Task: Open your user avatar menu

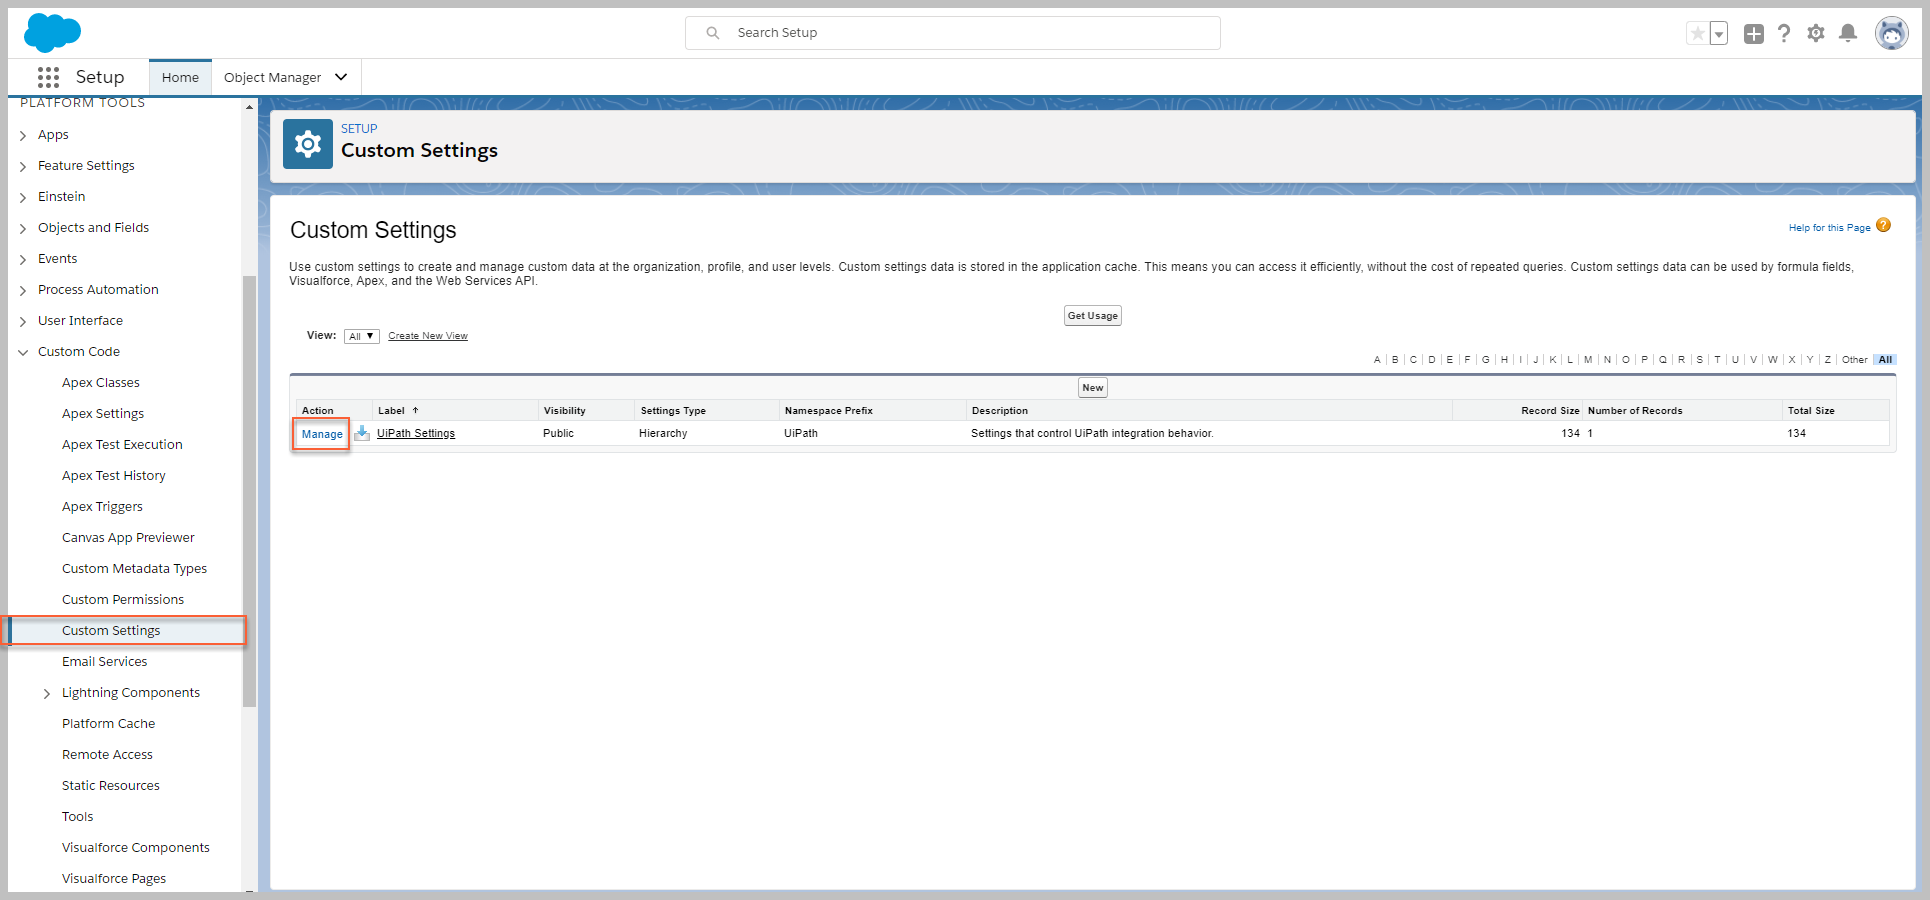Action: tap(1892, 32)
